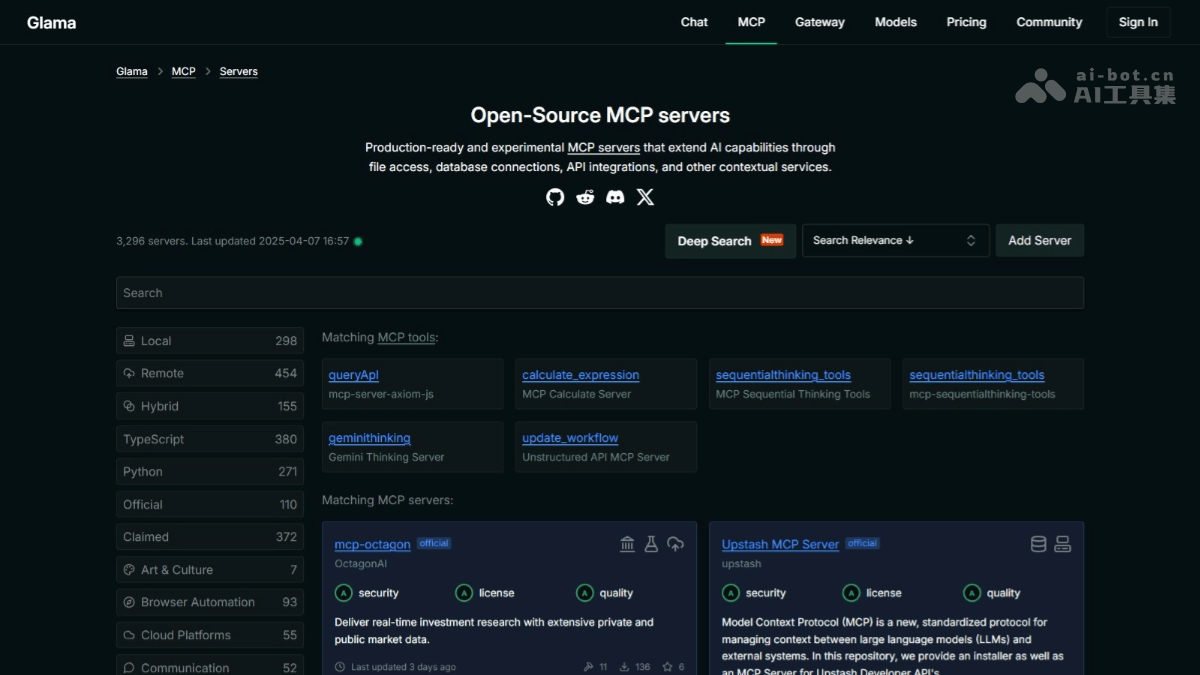
Task: Click inside the search input field
Action: click(x=600, y=292)
